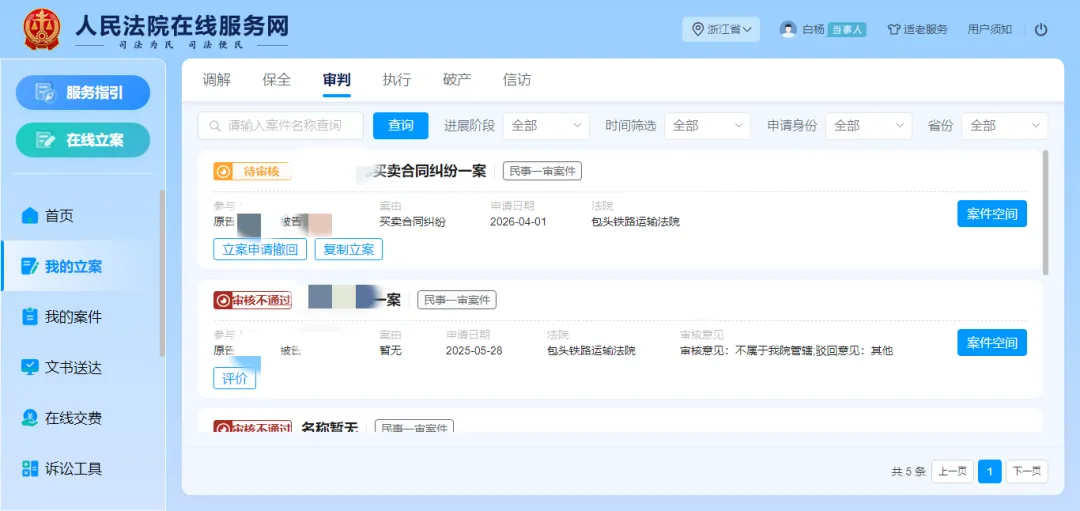The height and width of the screenshot is (511, 1080).
Task: Click 审核不通过 badge of 2025-05-28 case
Action: (x=252, y=300)
